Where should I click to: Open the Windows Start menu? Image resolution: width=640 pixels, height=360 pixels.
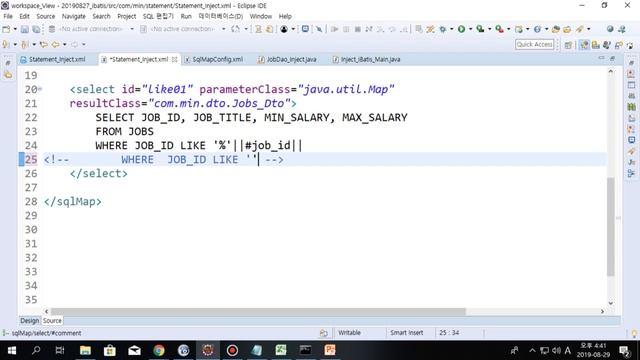(12, 350)
